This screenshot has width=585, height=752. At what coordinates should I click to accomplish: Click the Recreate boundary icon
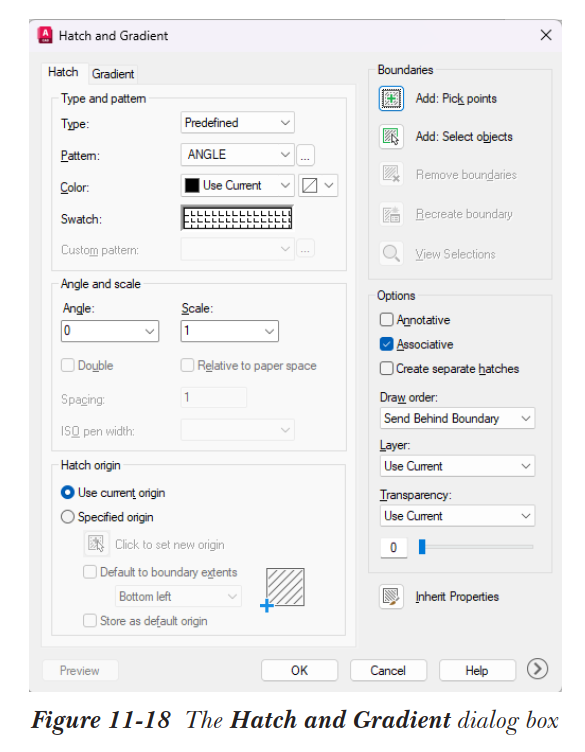click(391, 214)
